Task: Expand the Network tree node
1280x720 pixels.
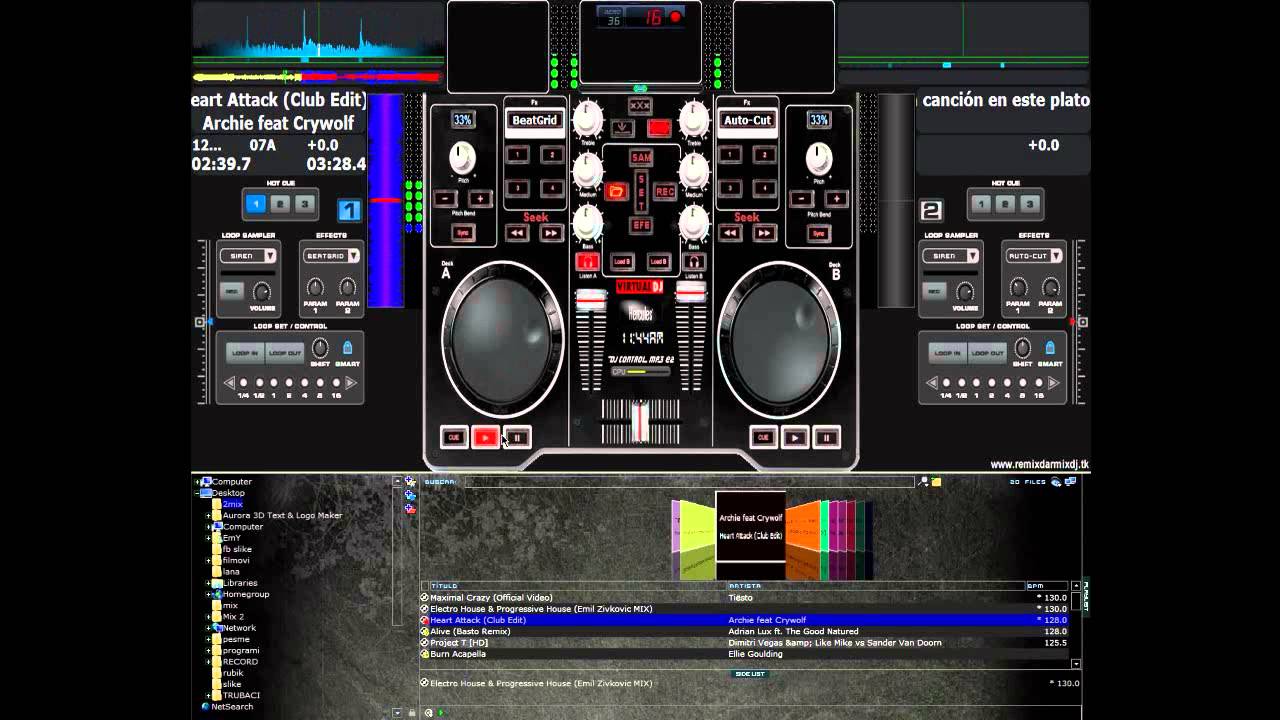Action: tap(209, 628)
